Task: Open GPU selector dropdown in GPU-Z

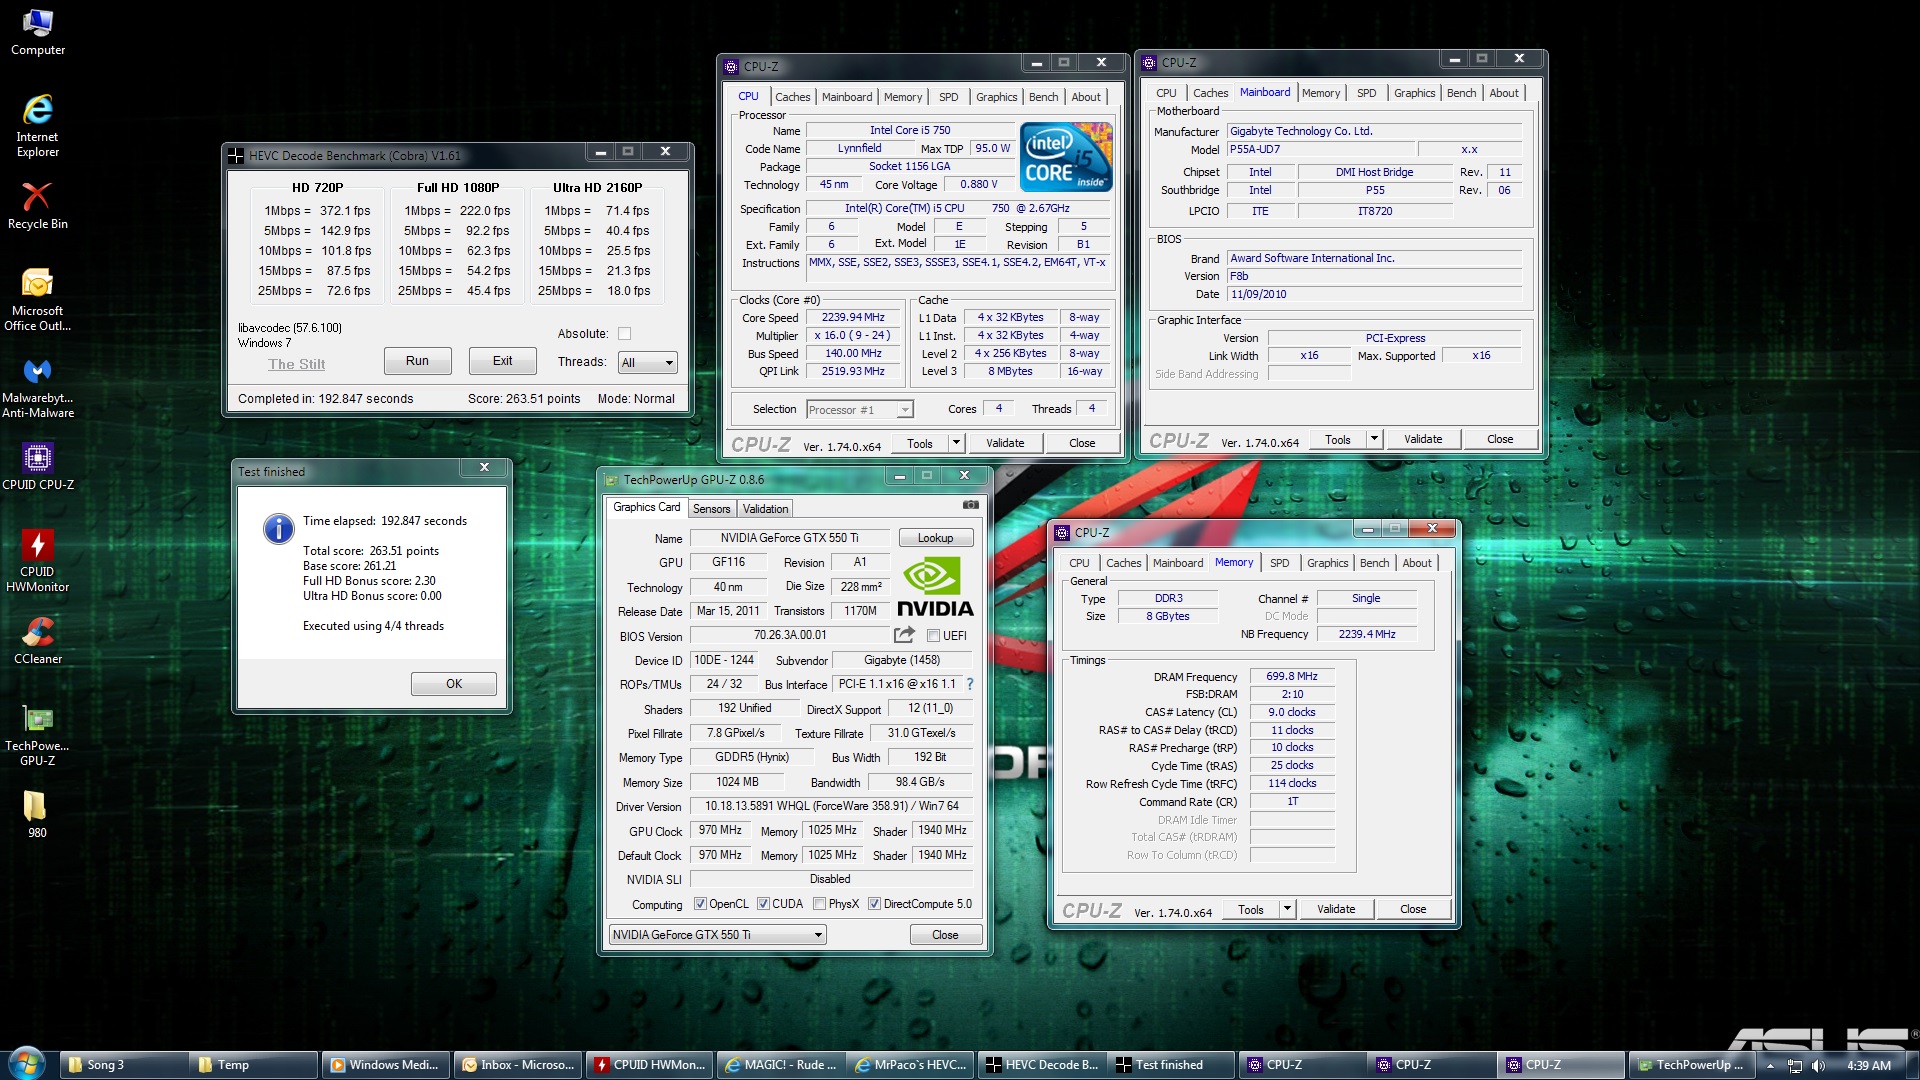Action: click(x=717, y=935)
